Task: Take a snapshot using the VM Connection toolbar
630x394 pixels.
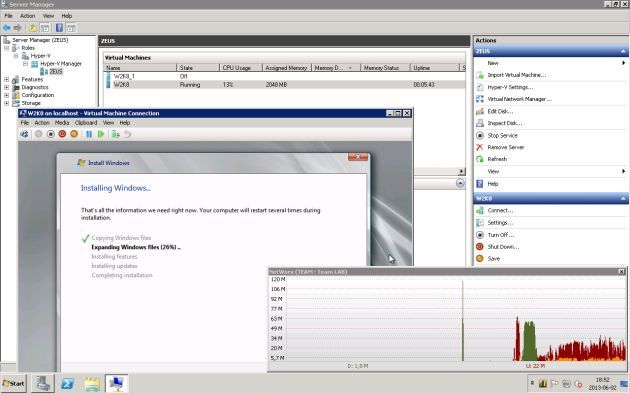Action: pos(116,134)
